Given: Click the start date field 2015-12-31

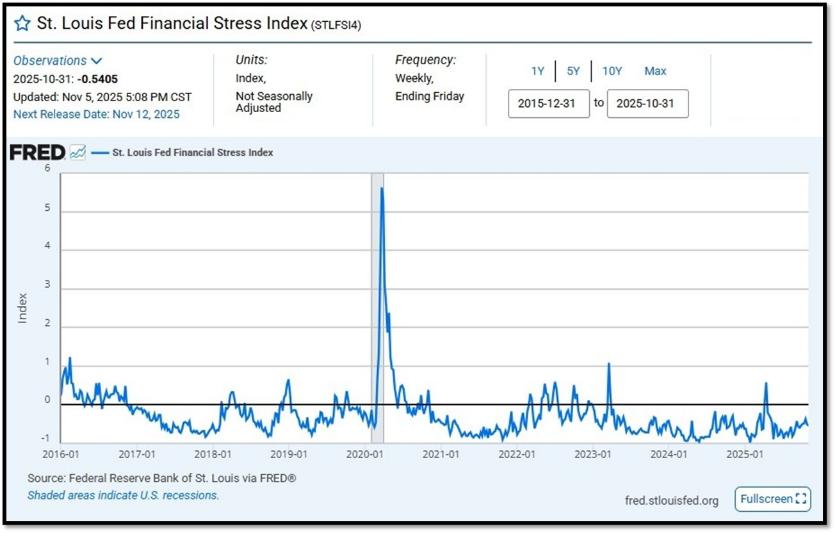Looking at the screenshot, I should (549, 103).
